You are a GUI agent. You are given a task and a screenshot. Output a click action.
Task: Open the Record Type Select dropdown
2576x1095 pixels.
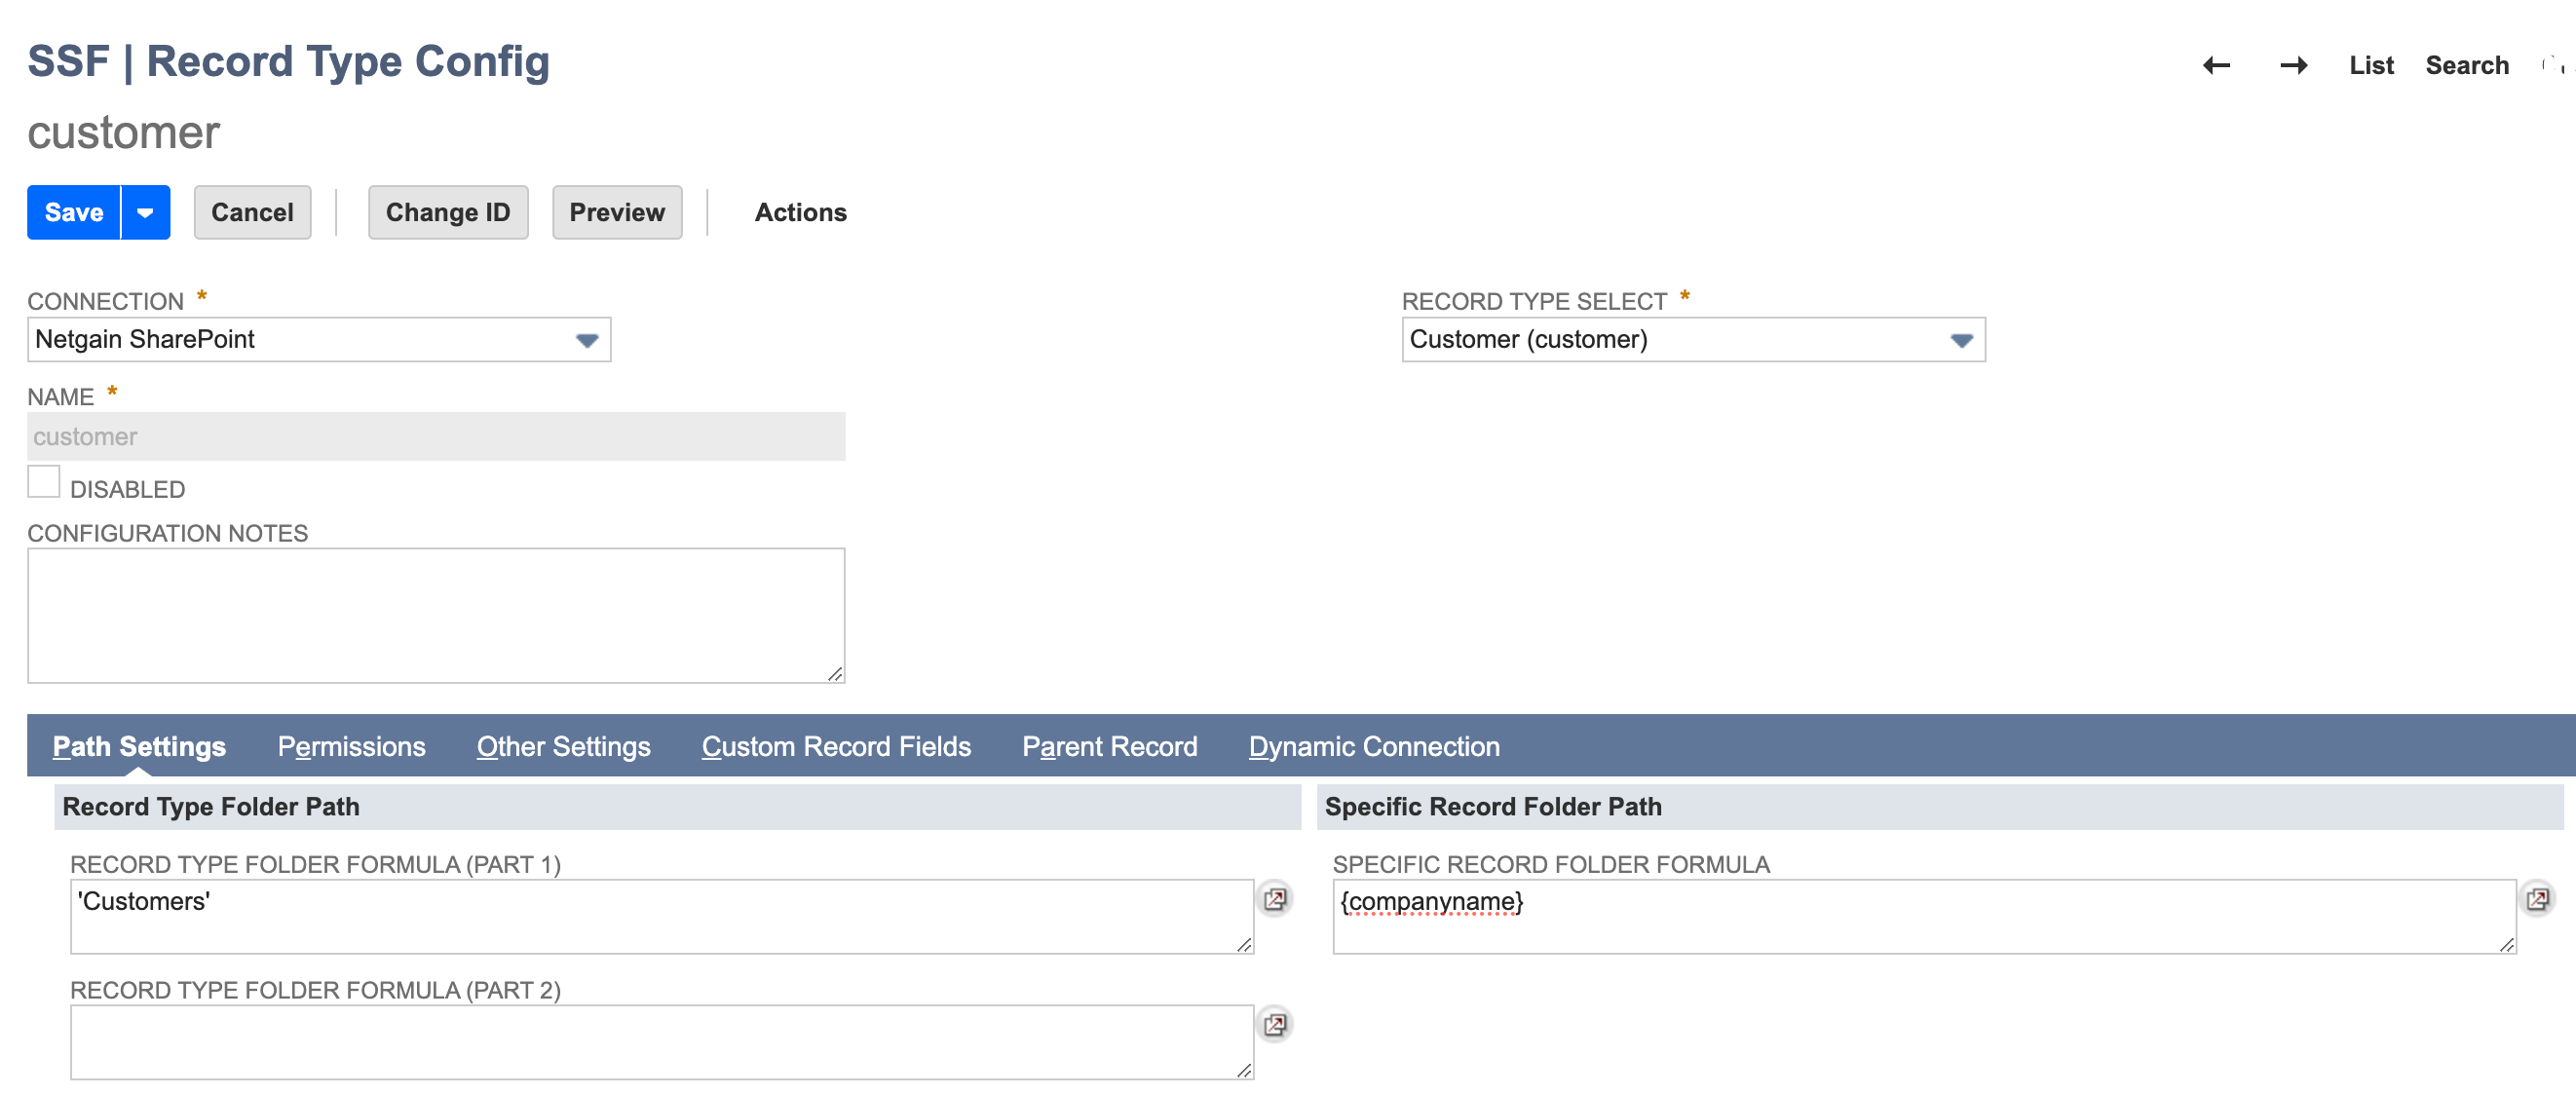1960,340
